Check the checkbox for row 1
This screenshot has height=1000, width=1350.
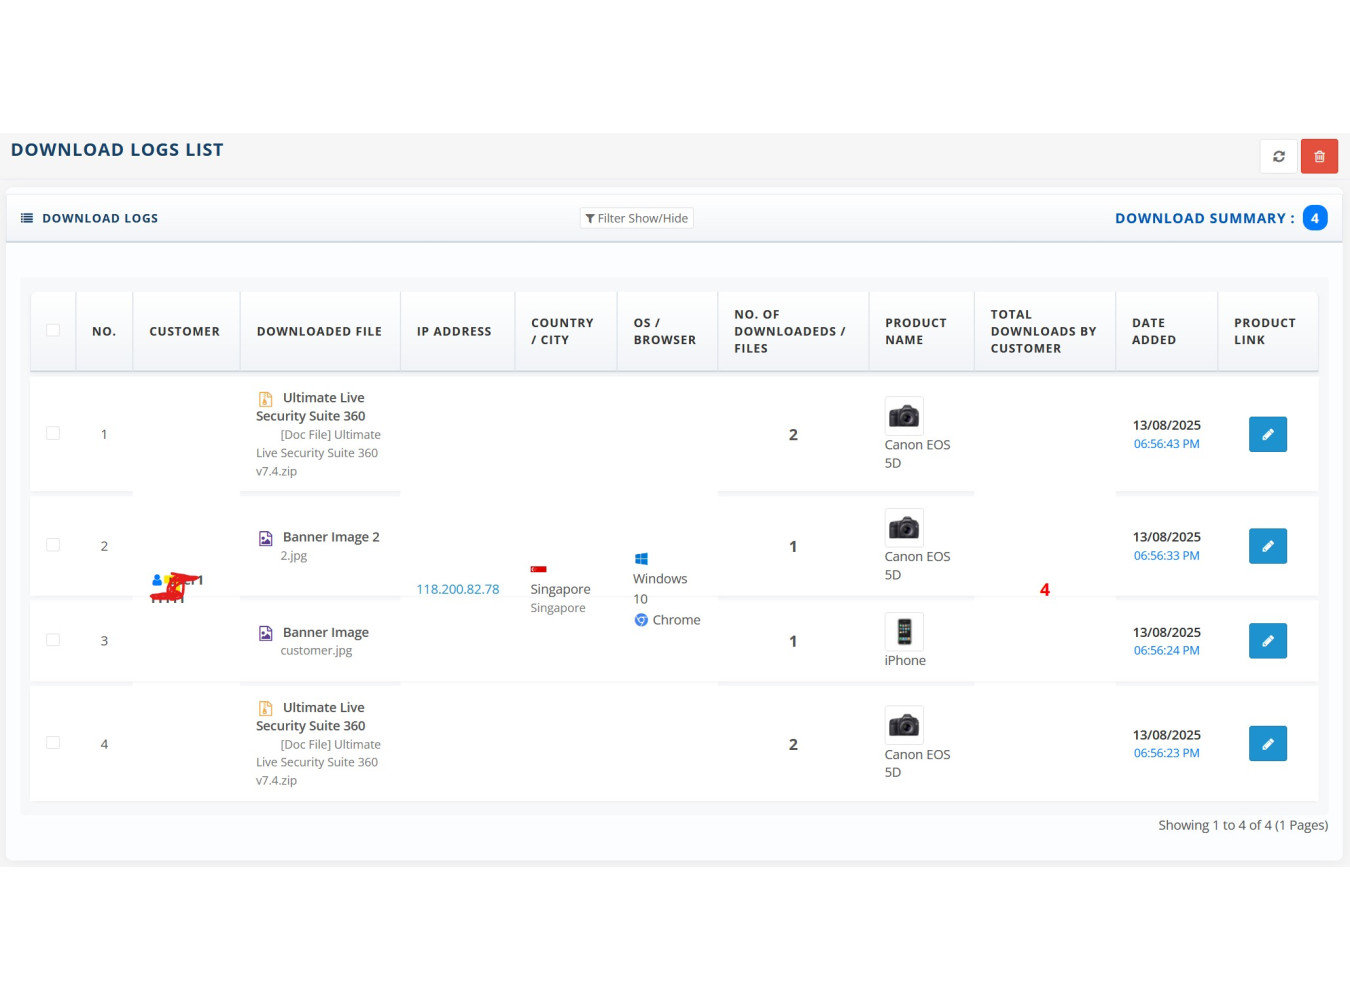[53, 434]
